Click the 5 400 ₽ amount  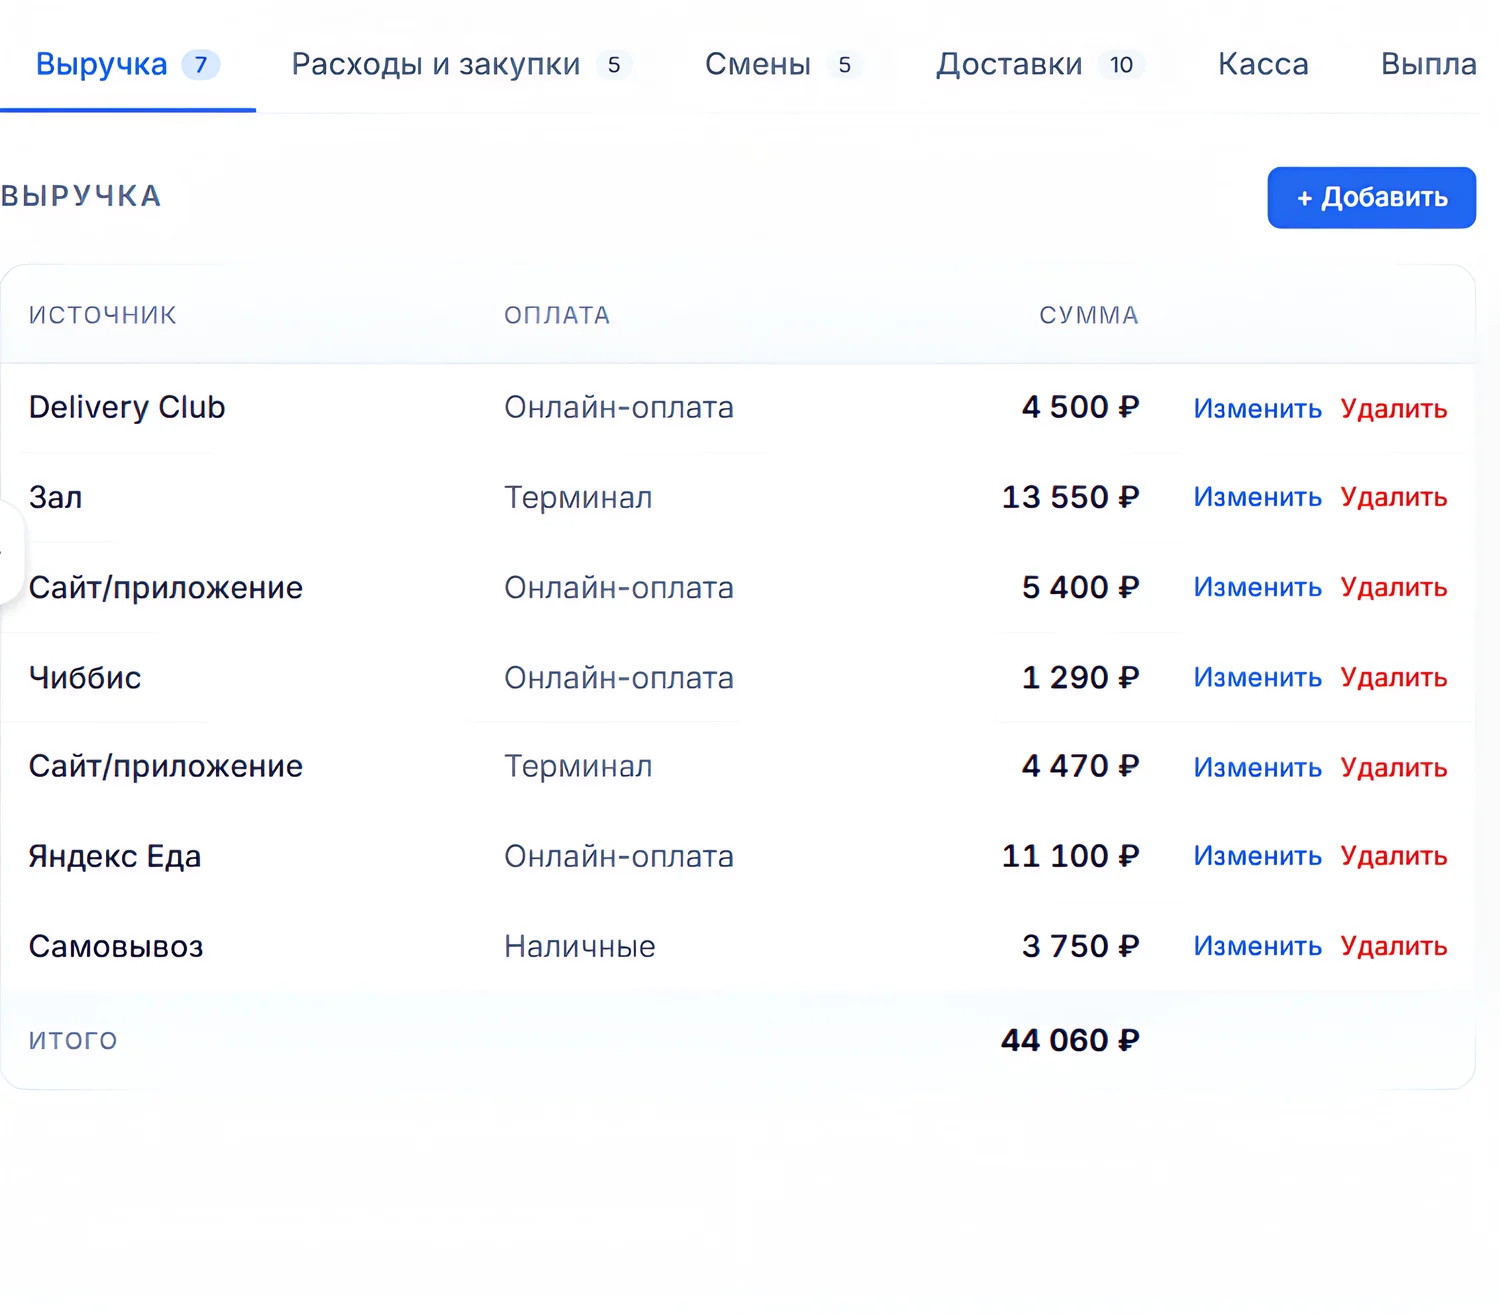pyautogui.click(x=1080, y=587)
